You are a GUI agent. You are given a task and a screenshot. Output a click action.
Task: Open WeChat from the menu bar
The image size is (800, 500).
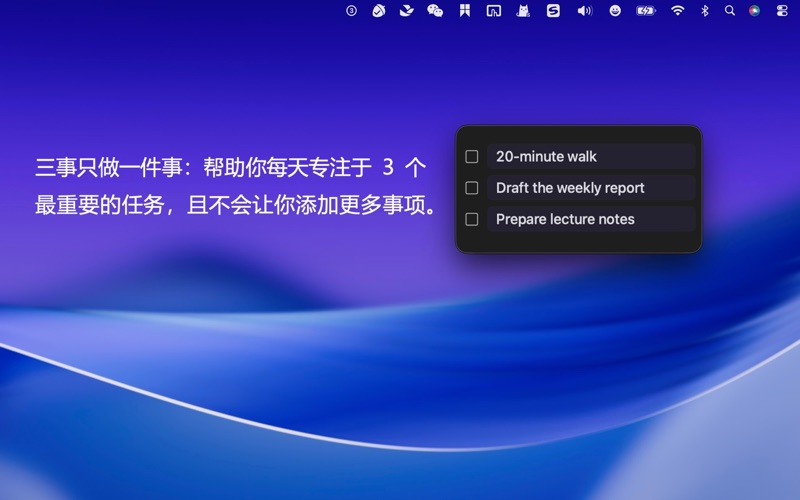[435, 11]
